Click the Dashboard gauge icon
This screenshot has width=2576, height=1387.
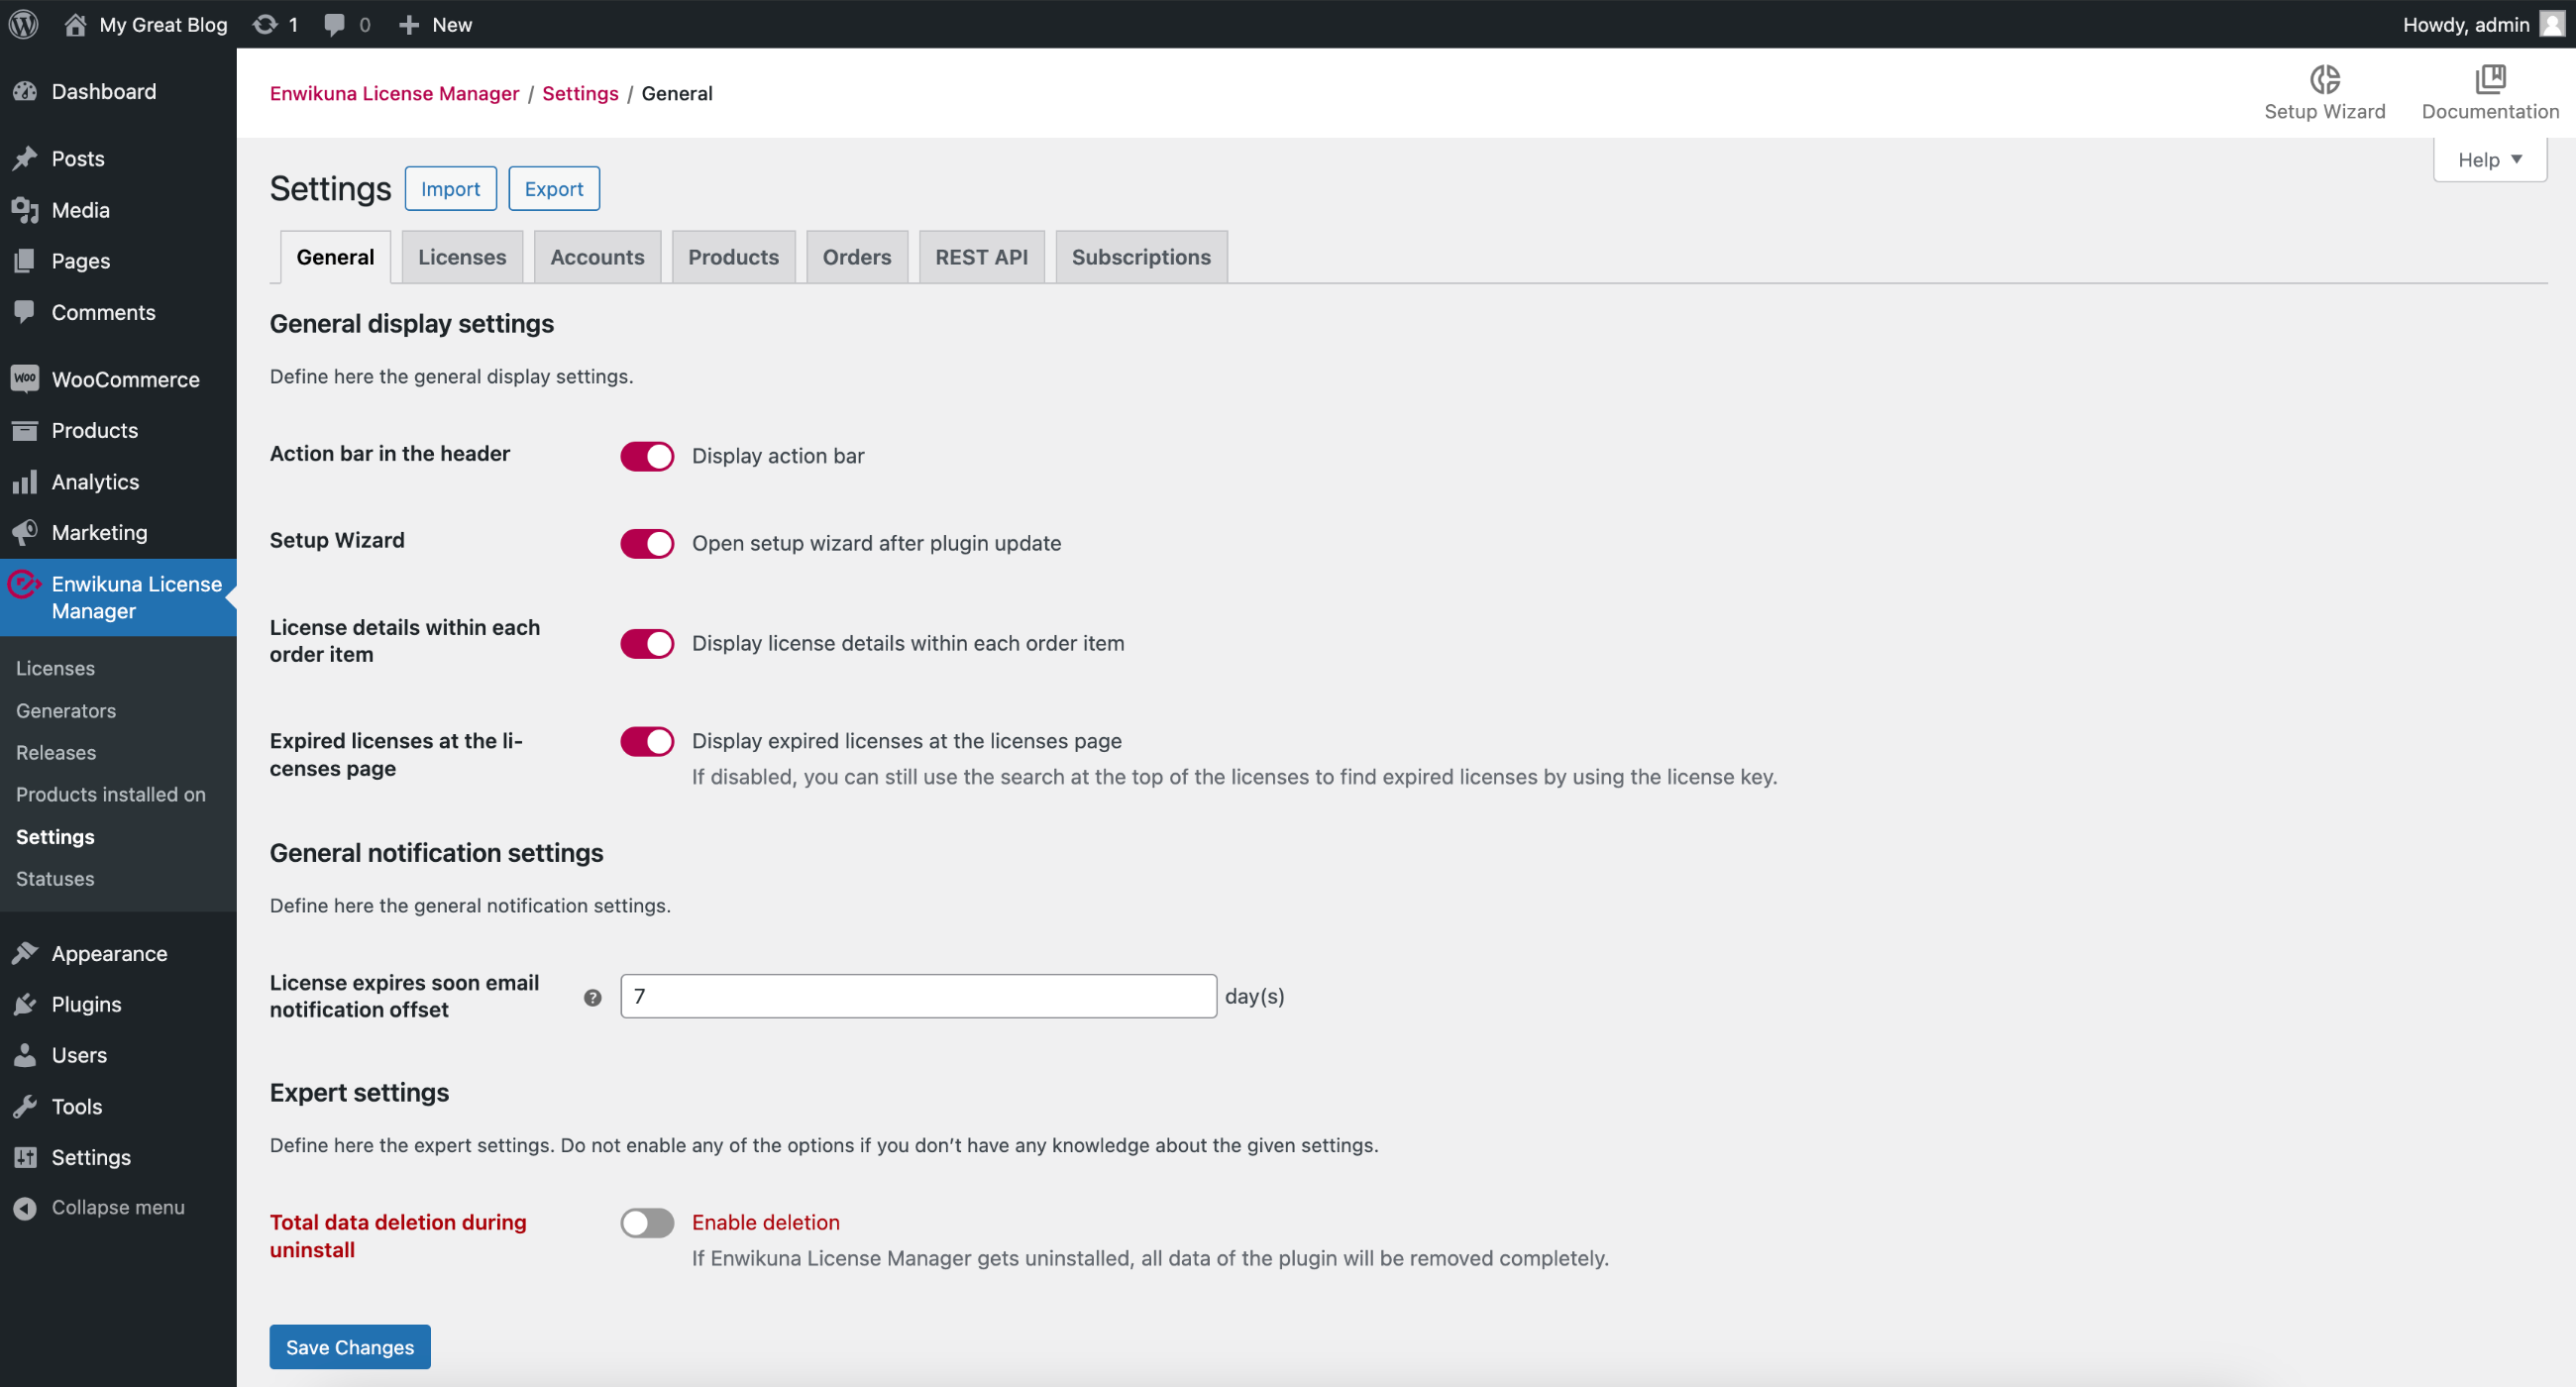[25, 92]
